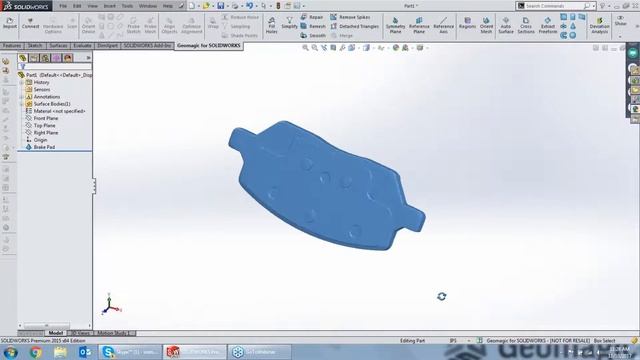
Task: Open the Fill Holes tool
Action: (x=271, y=25)
